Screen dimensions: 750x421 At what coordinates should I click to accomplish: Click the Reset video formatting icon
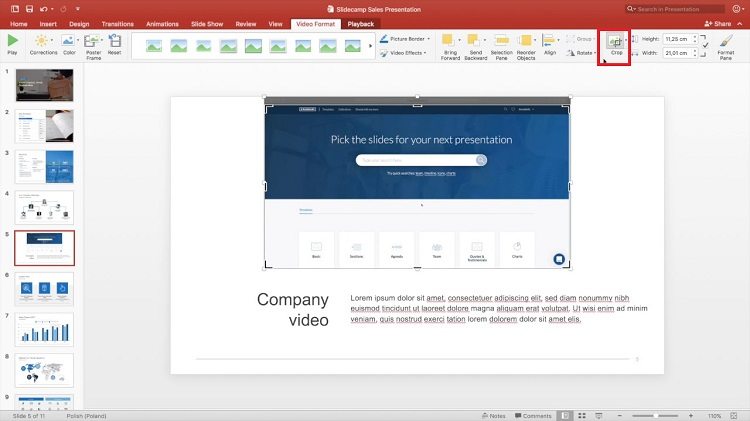(114, 41)
